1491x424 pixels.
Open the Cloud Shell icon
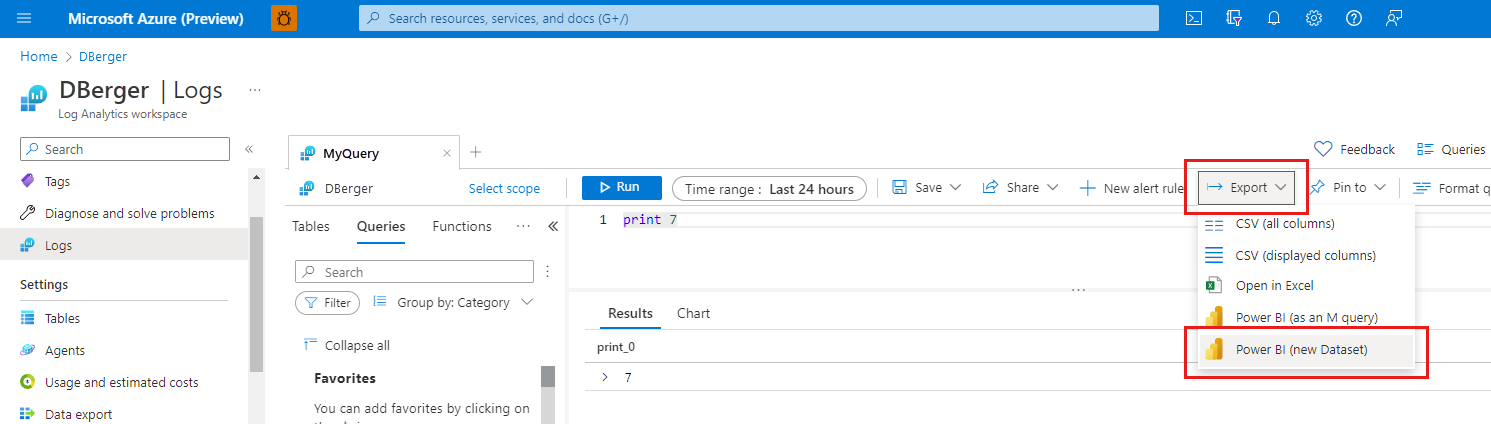point(1193,18)
